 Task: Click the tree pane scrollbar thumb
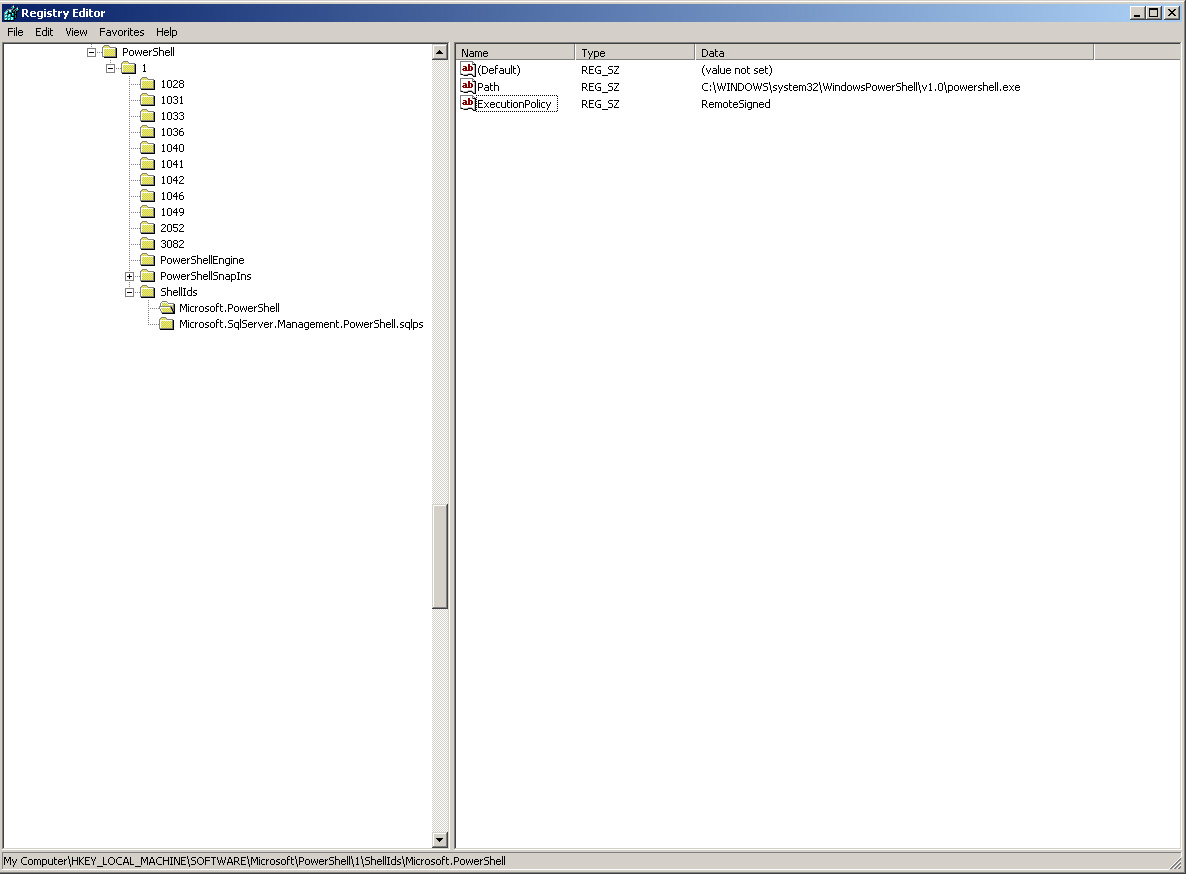point(440,556)
